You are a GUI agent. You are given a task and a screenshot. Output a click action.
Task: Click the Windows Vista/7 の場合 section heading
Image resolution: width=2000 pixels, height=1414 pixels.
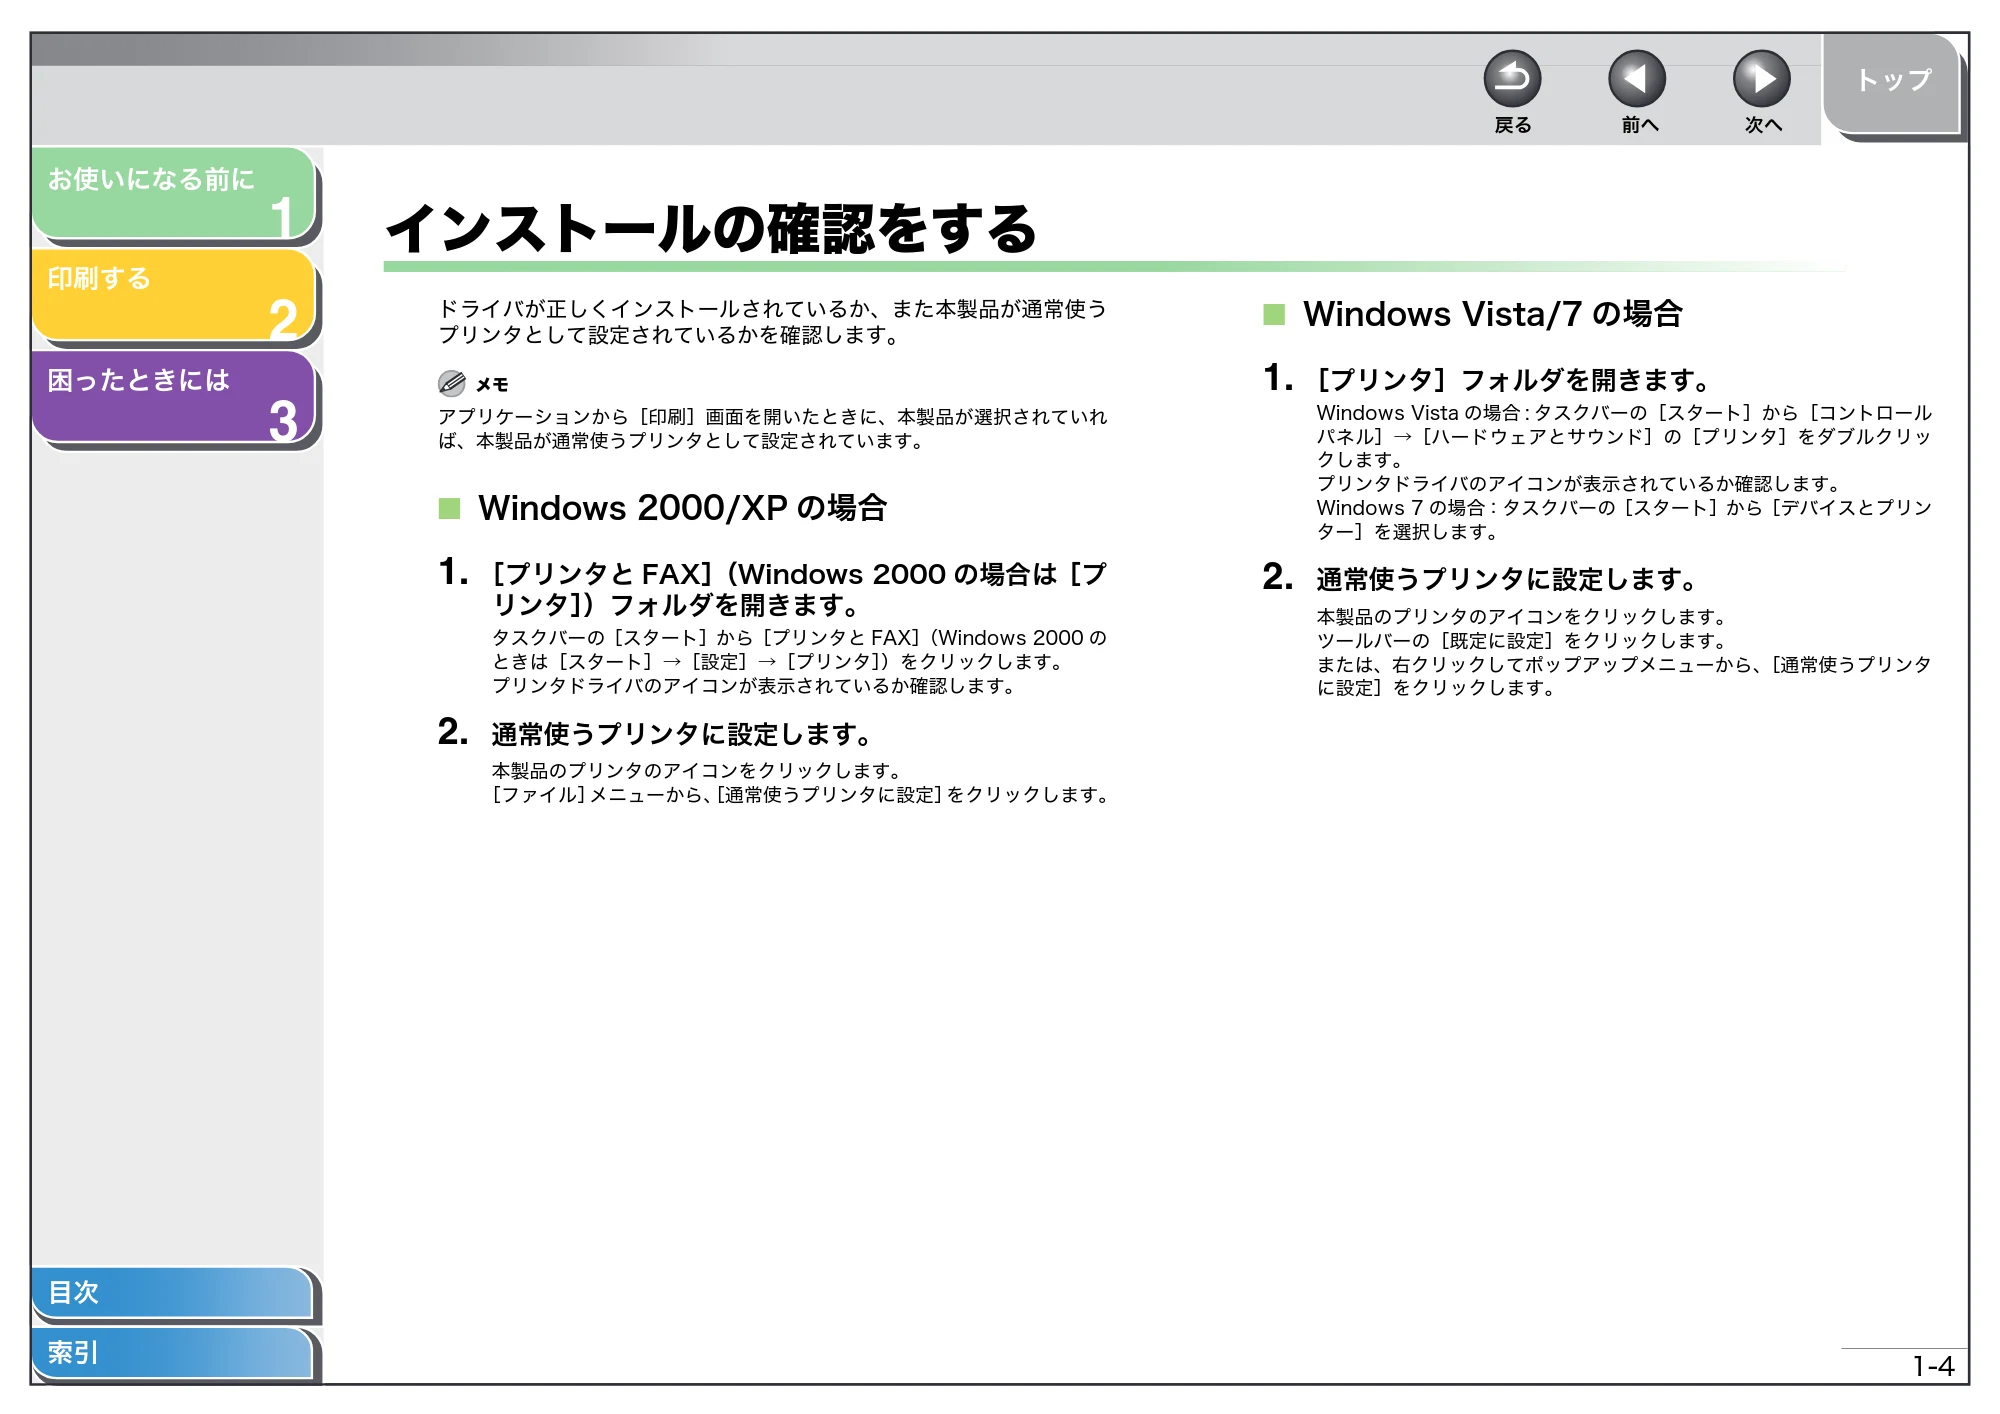coord(1492,314)
